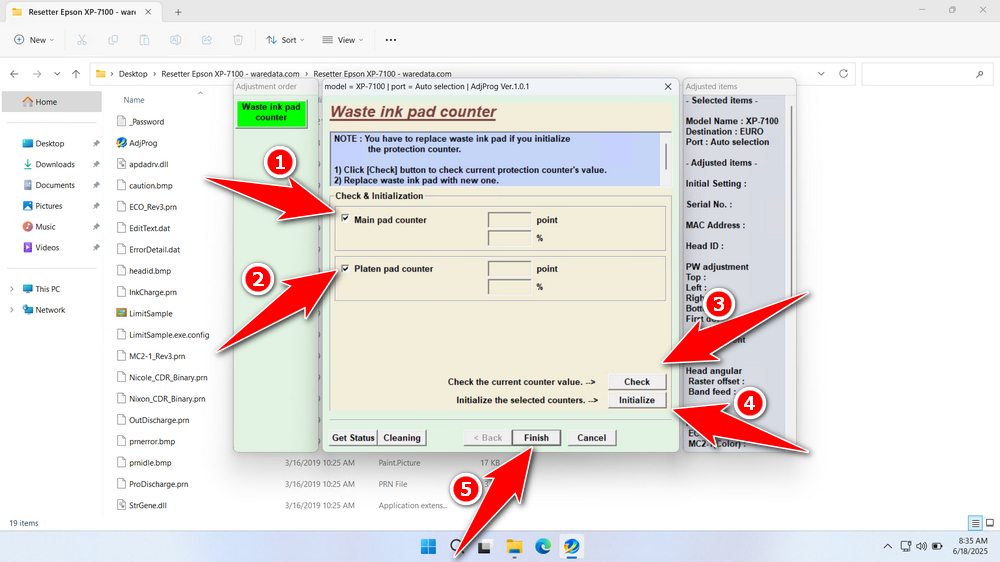
Task: Open the Sort dropdown
Action: 285,40
